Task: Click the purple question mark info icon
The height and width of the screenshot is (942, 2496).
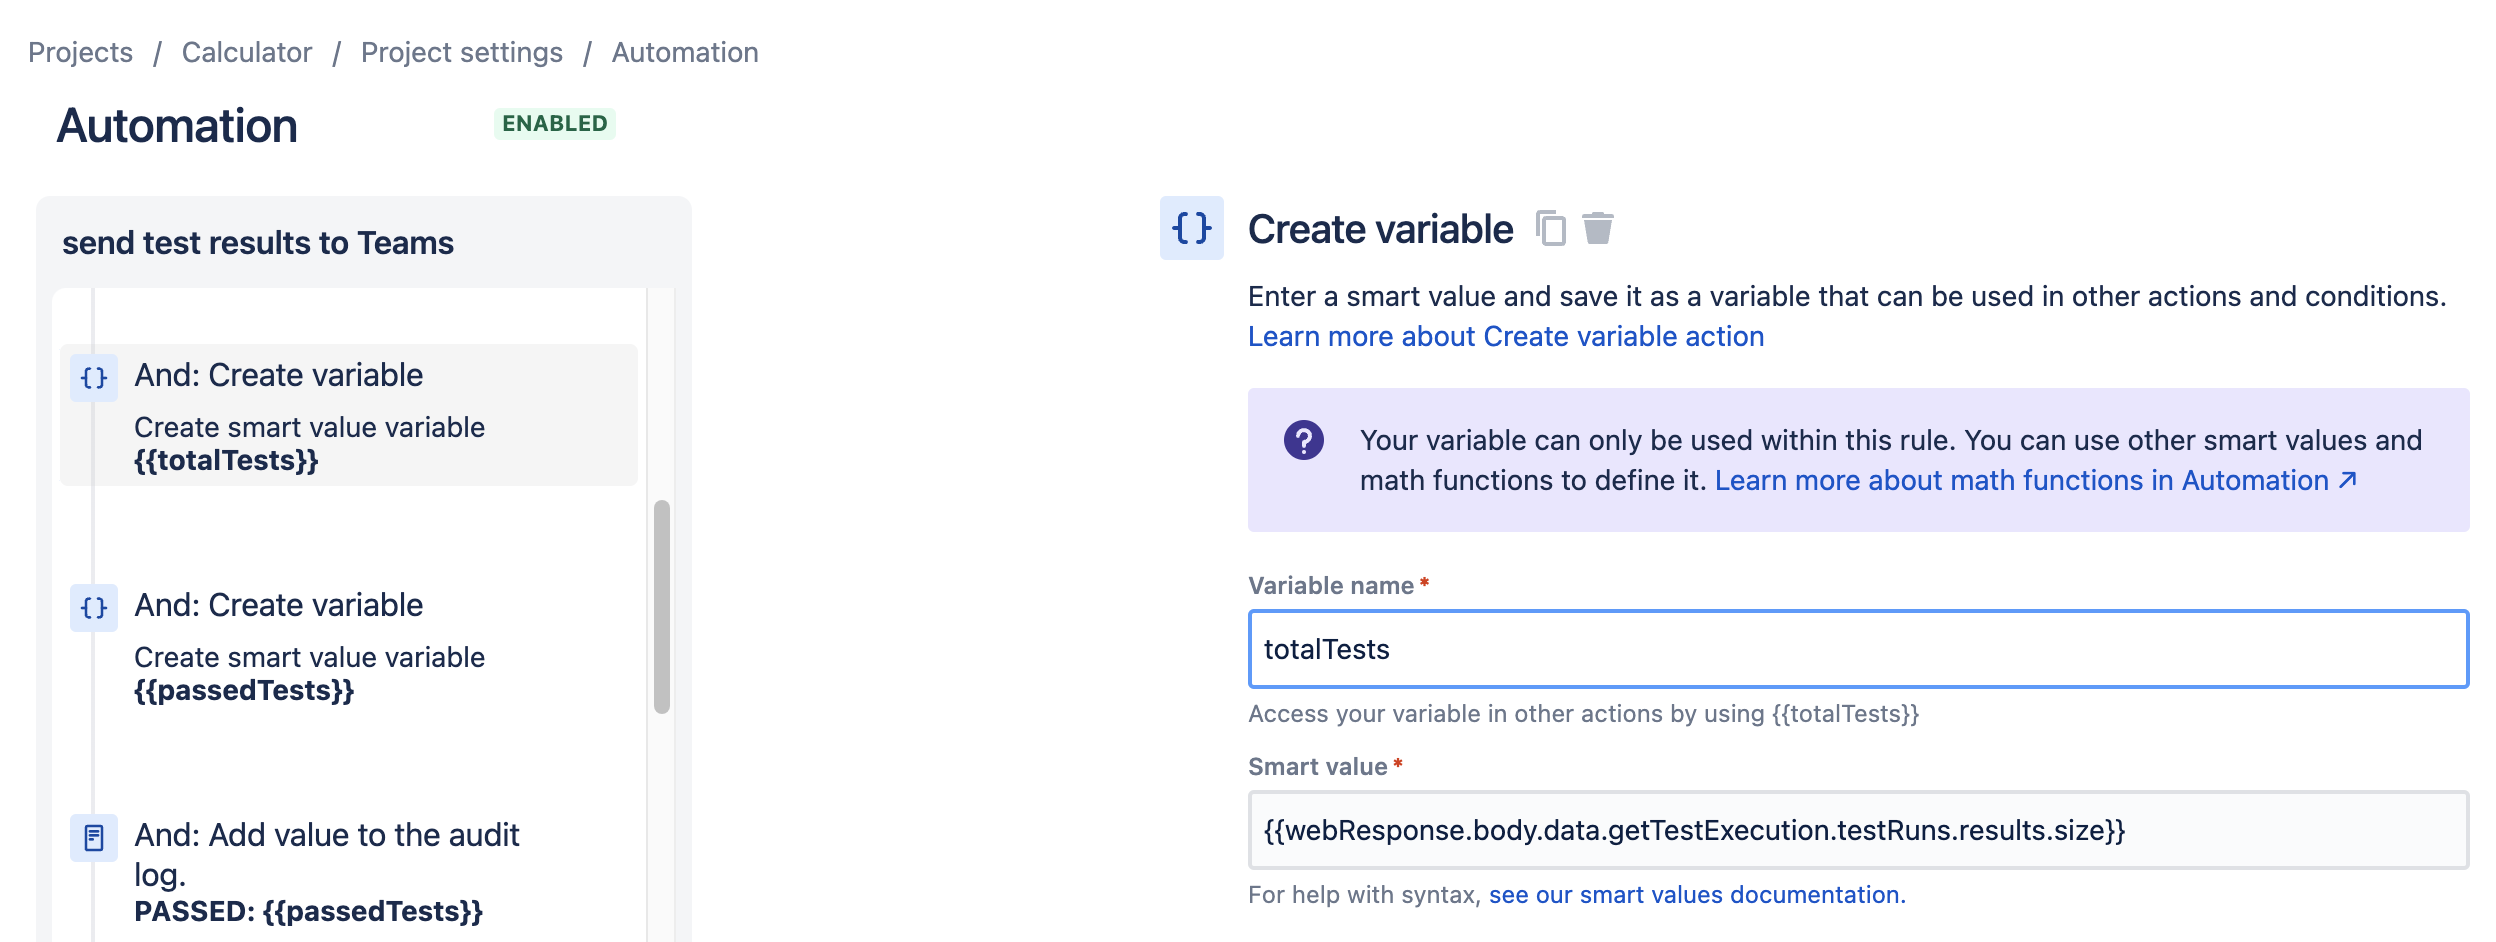Action: (x=1304, y=440)
